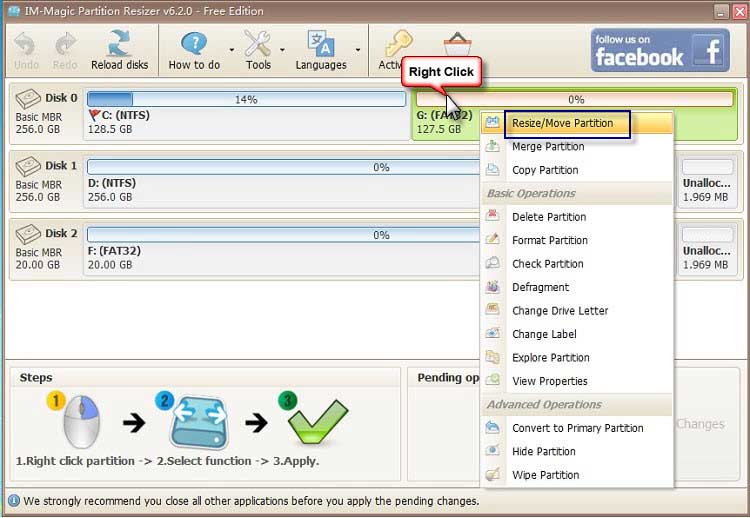Click the Format Partition pencil icon

coord(492,239)
